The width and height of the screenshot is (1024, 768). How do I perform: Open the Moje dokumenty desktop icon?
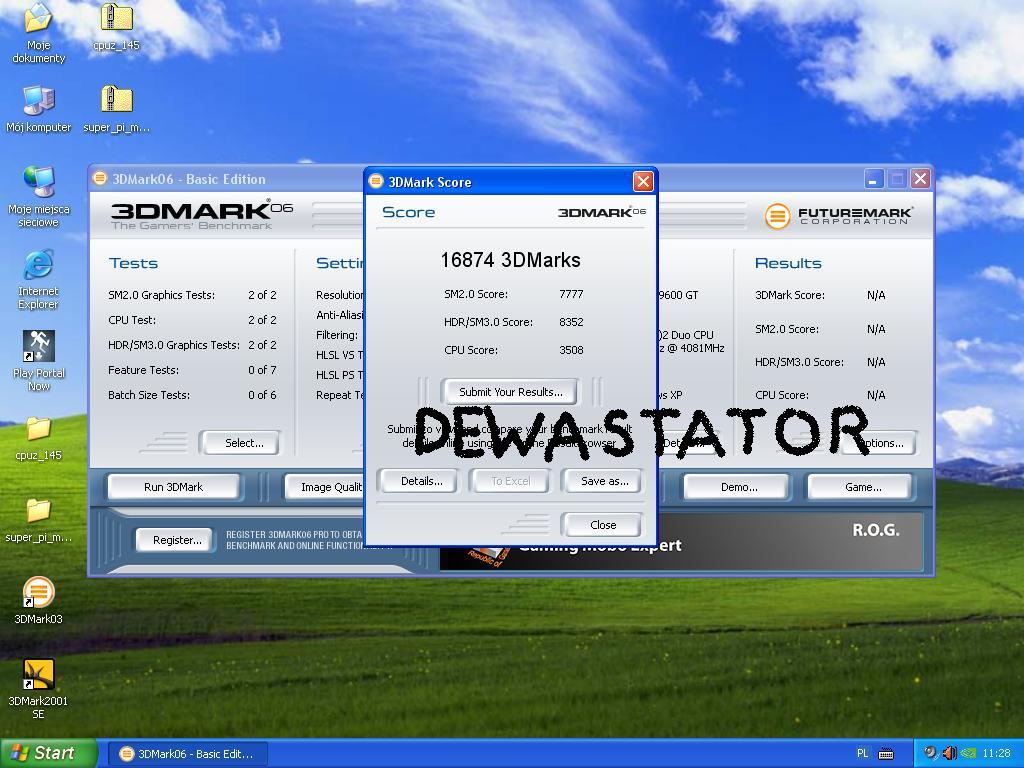(x=38, y=33)
